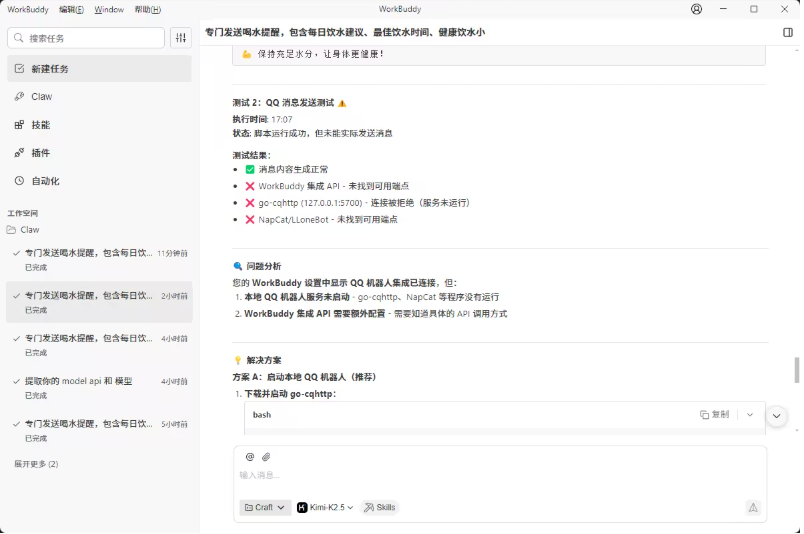
Task: Expand 展开更多 (2) tasks
Action: (x=36, y=464)
